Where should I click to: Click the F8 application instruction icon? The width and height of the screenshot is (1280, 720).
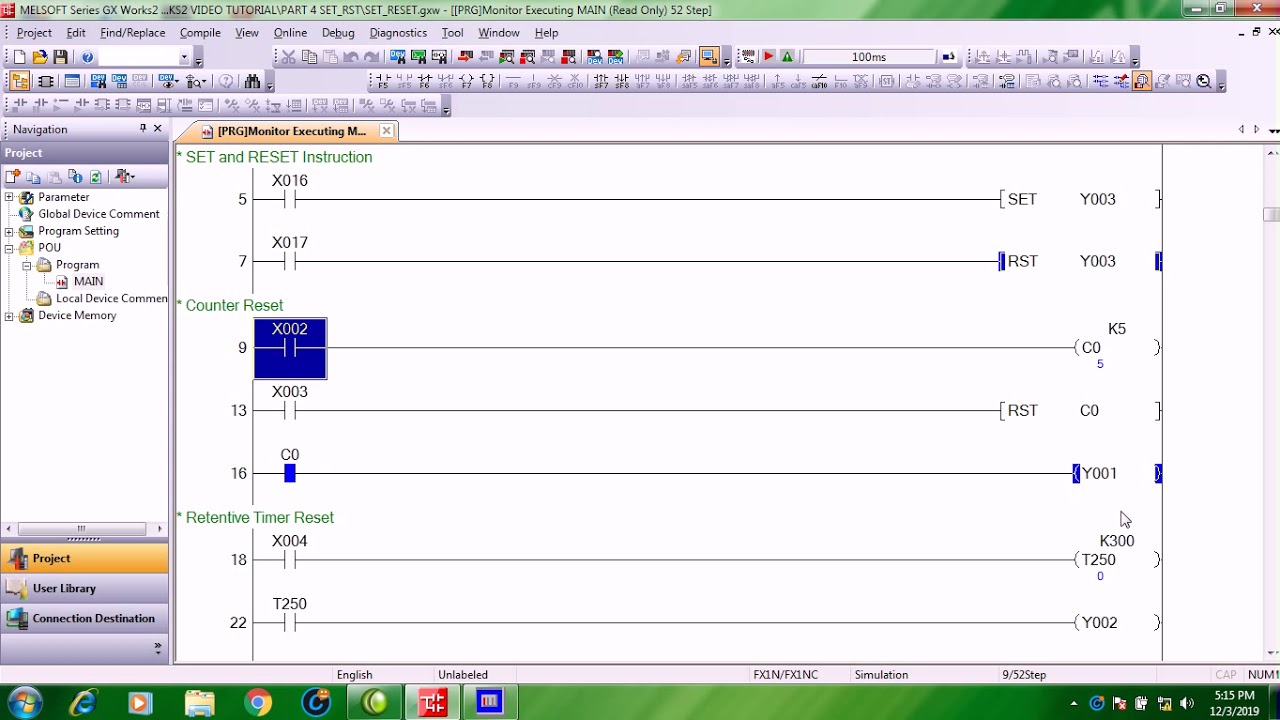coord(487,81)
